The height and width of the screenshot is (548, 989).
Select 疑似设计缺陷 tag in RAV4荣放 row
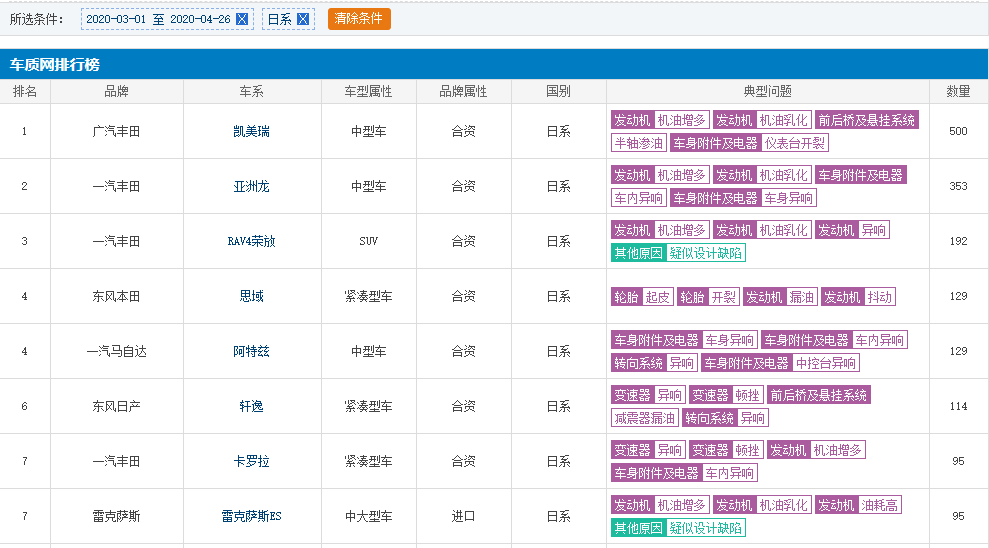[x=706, y=253]
